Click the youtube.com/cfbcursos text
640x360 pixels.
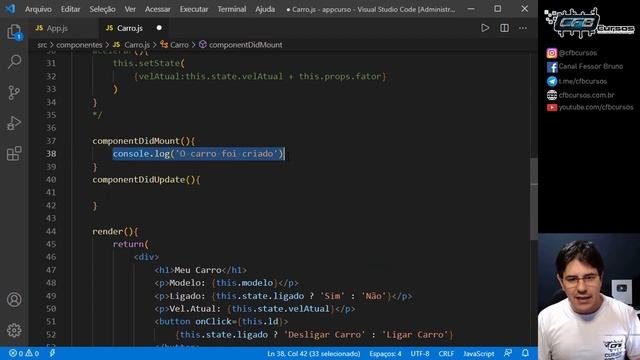596,107
